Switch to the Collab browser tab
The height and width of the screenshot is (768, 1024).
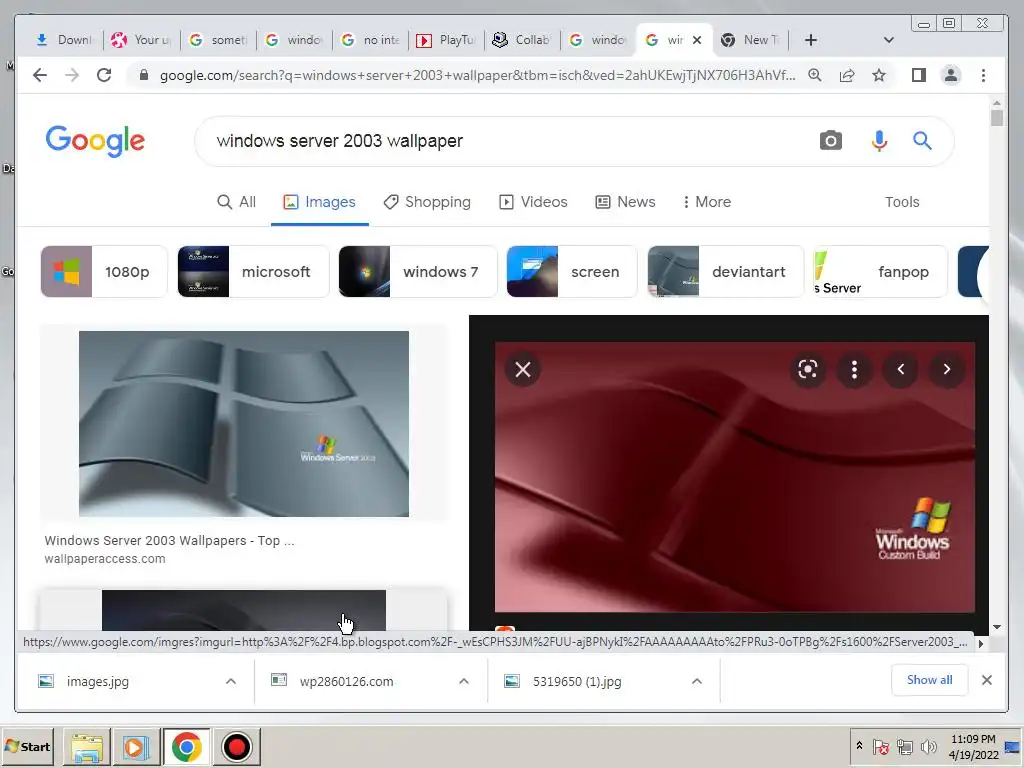pos(522,40)
